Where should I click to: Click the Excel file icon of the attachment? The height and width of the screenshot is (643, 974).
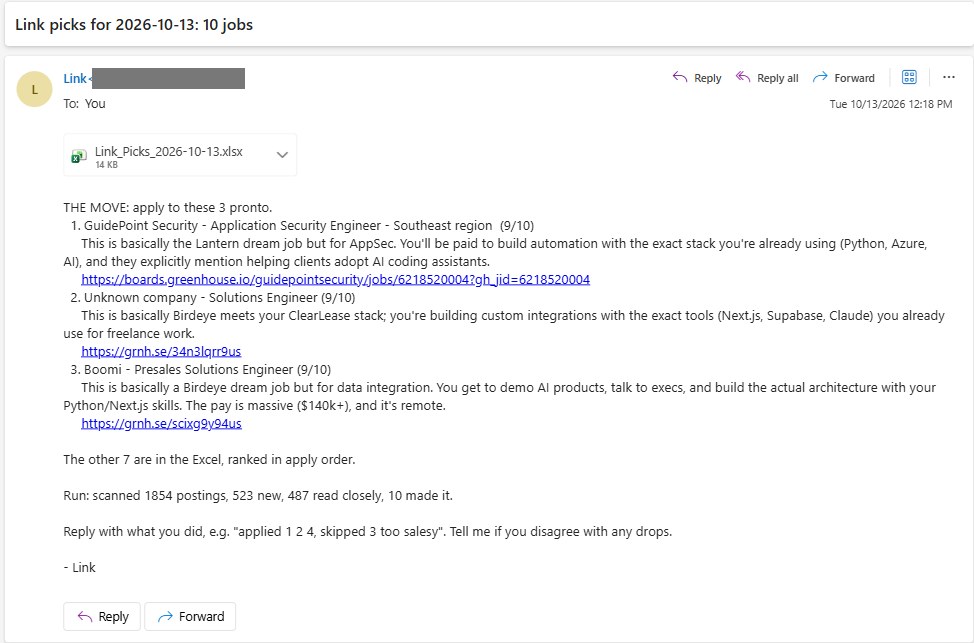[x=79, y=156]
